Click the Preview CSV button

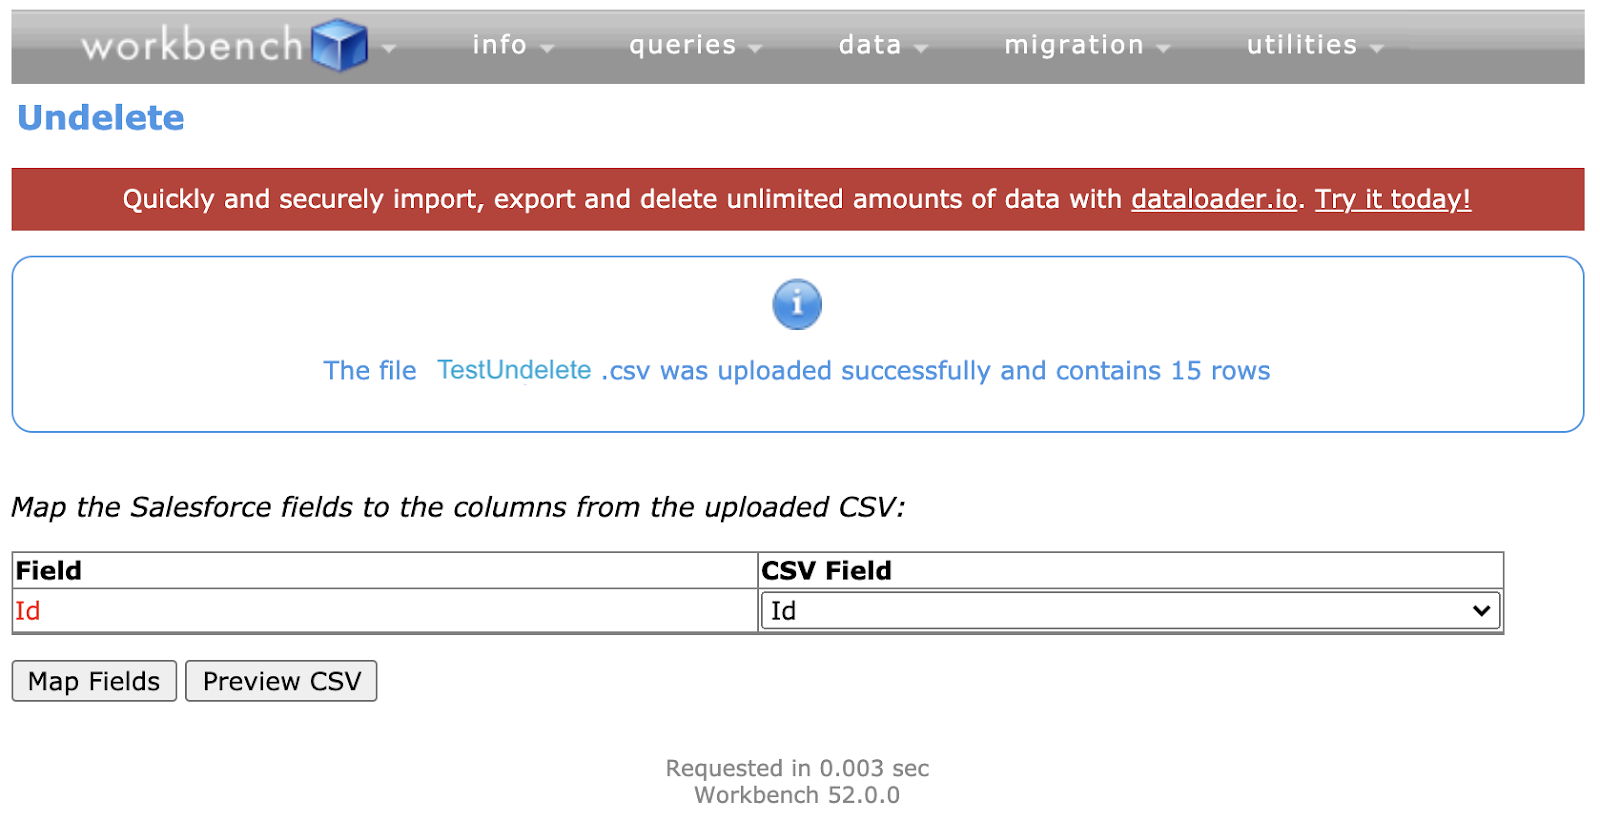click(281, 681)
